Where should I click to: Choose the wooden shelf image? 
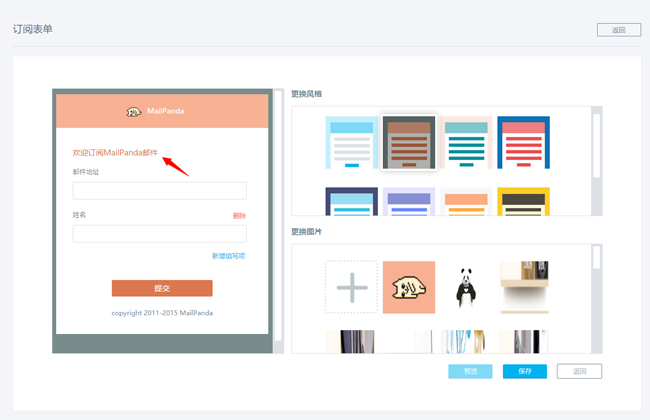pos(524,287)
